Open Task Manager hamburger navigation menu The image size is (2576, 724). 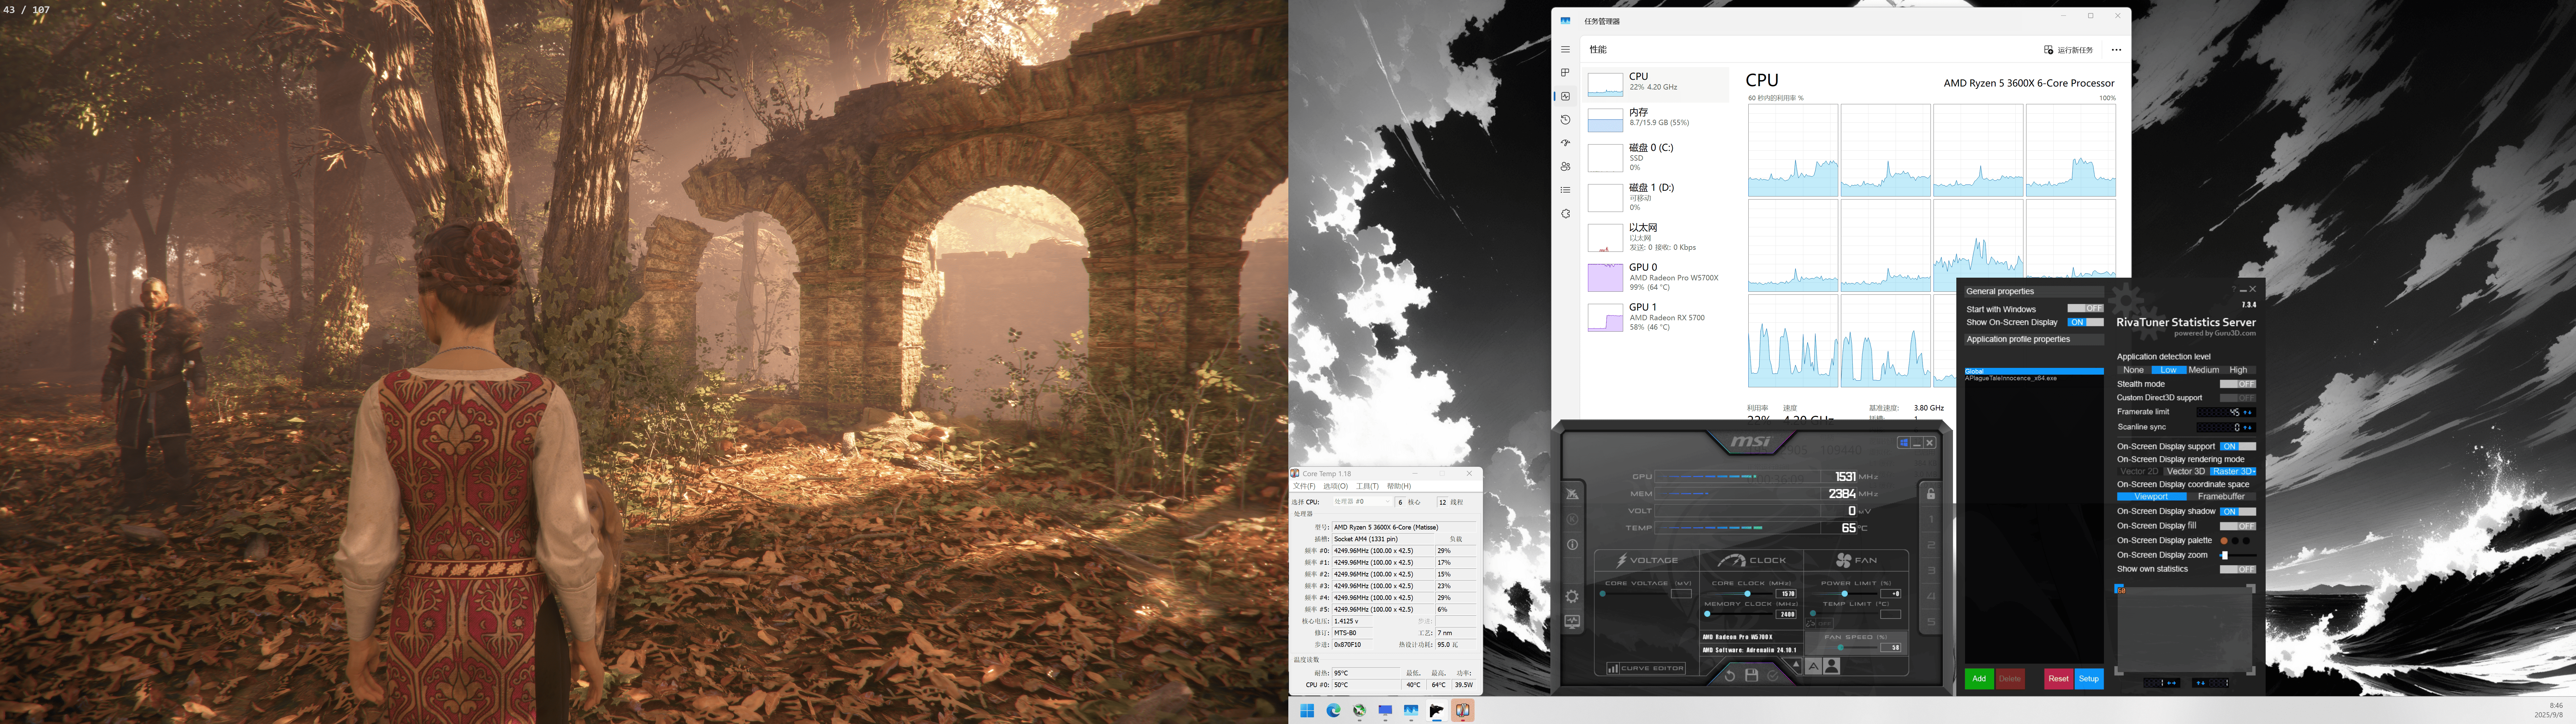(x=1565, y=49)
